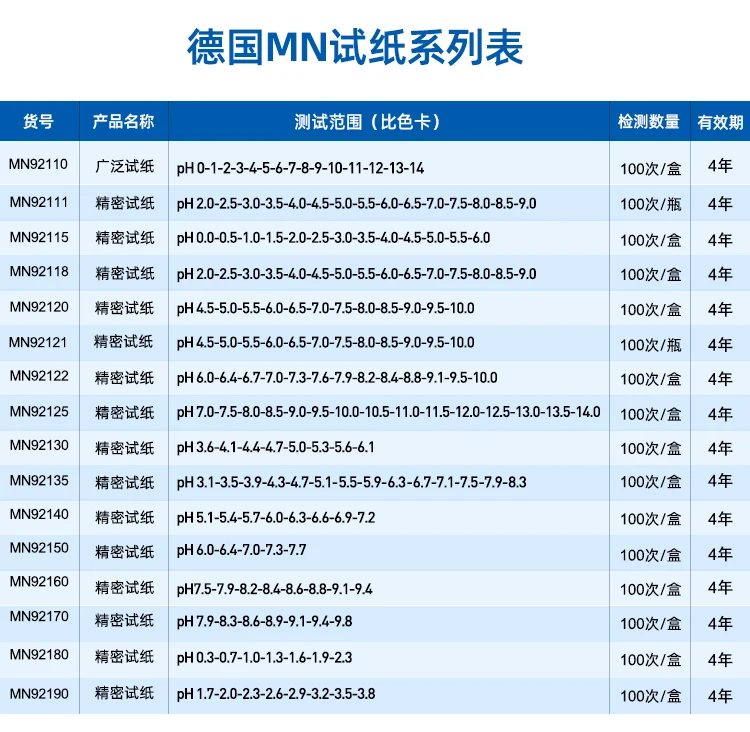Click product number MN92190
Image resolution: width=750 pixels, height=732 pixels.
pyautogui.click(x=39, y=693)
